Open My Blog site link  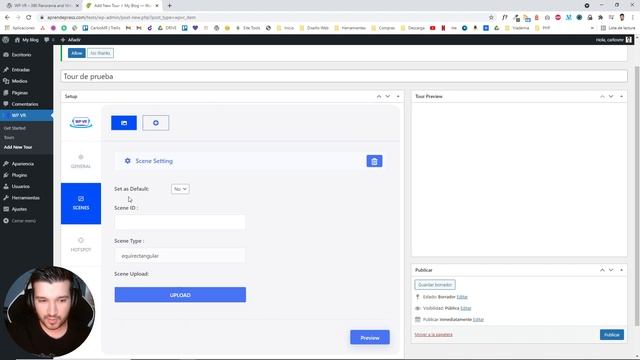click(27, 40)
